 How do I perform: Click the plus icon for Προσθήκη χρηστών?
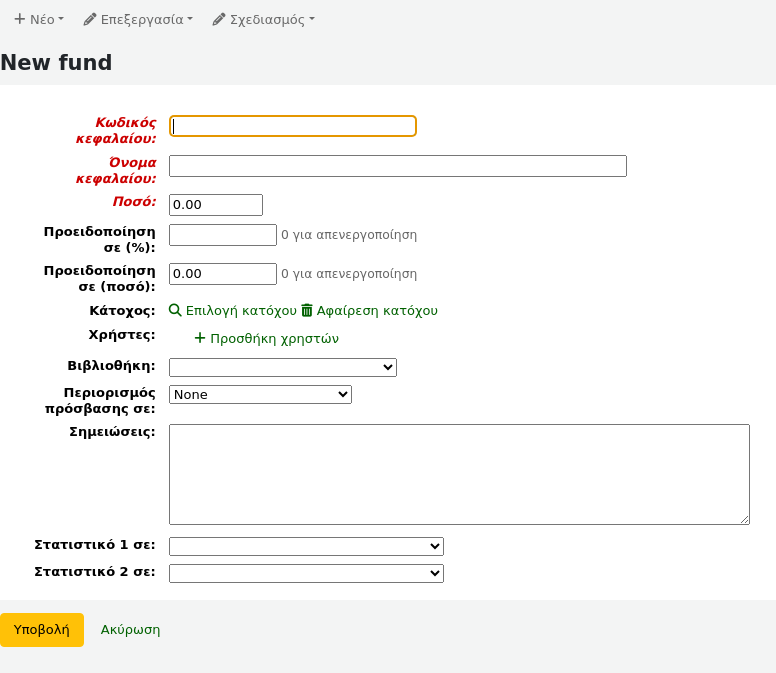point(200,339)
